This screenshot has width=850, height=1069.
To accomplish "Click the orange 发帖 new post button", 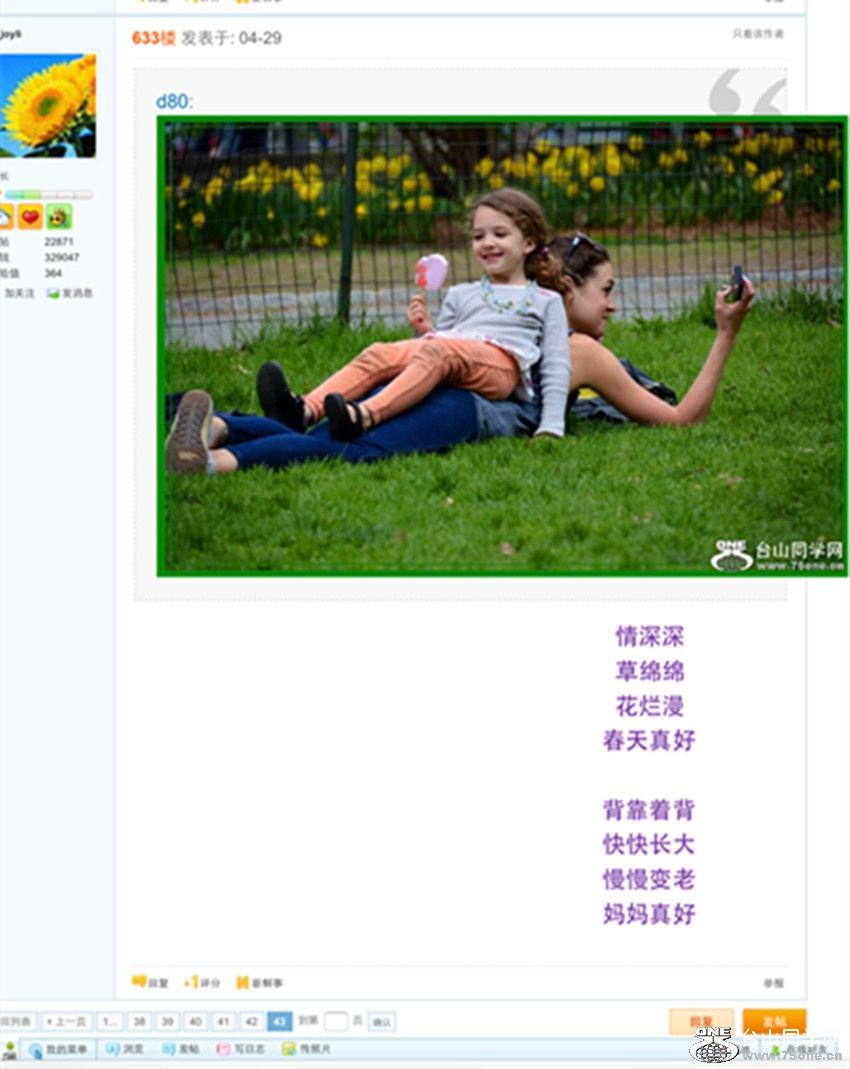I will pos(774,1021).
